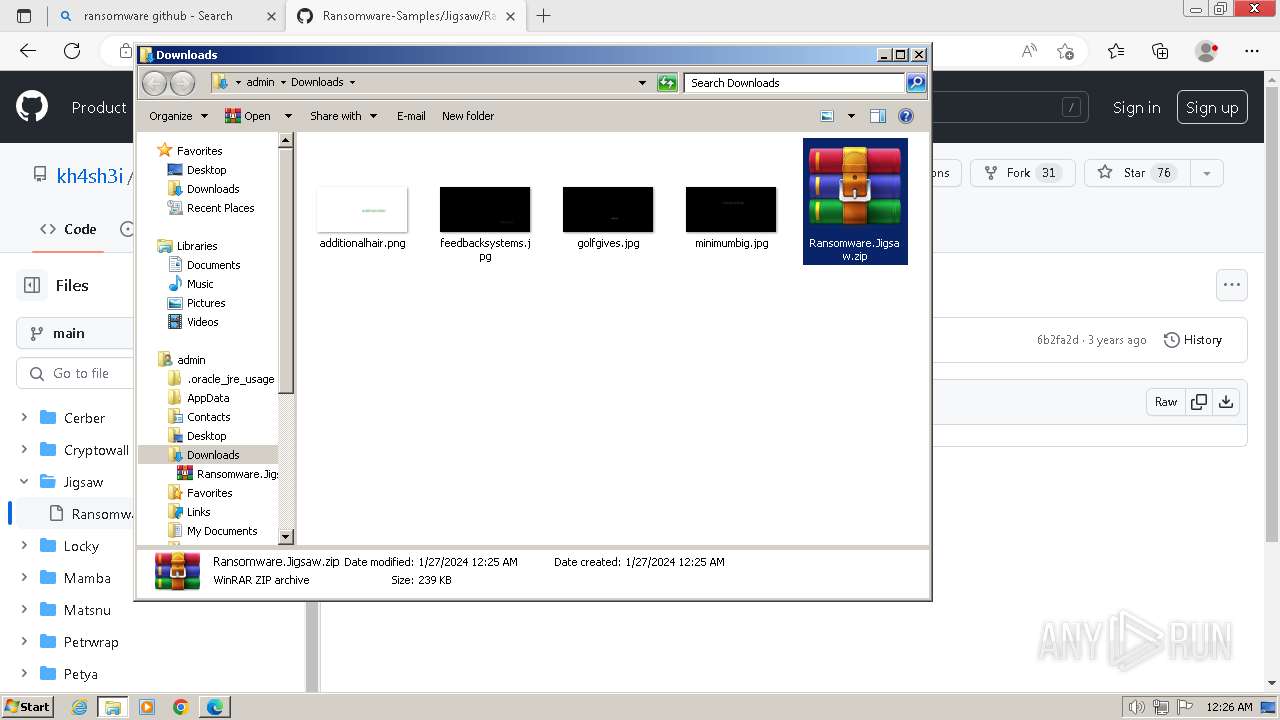The image size is (1280, 720).
Task: Open the address bar history dropdown
Action: pos(642,83)
